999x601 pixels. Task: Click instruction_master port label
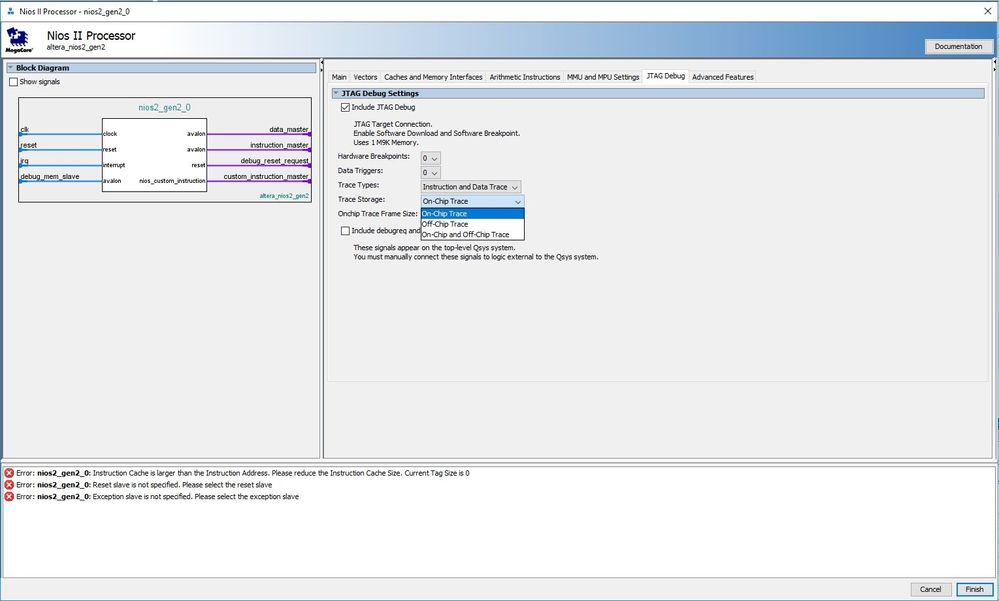(279, 145)
